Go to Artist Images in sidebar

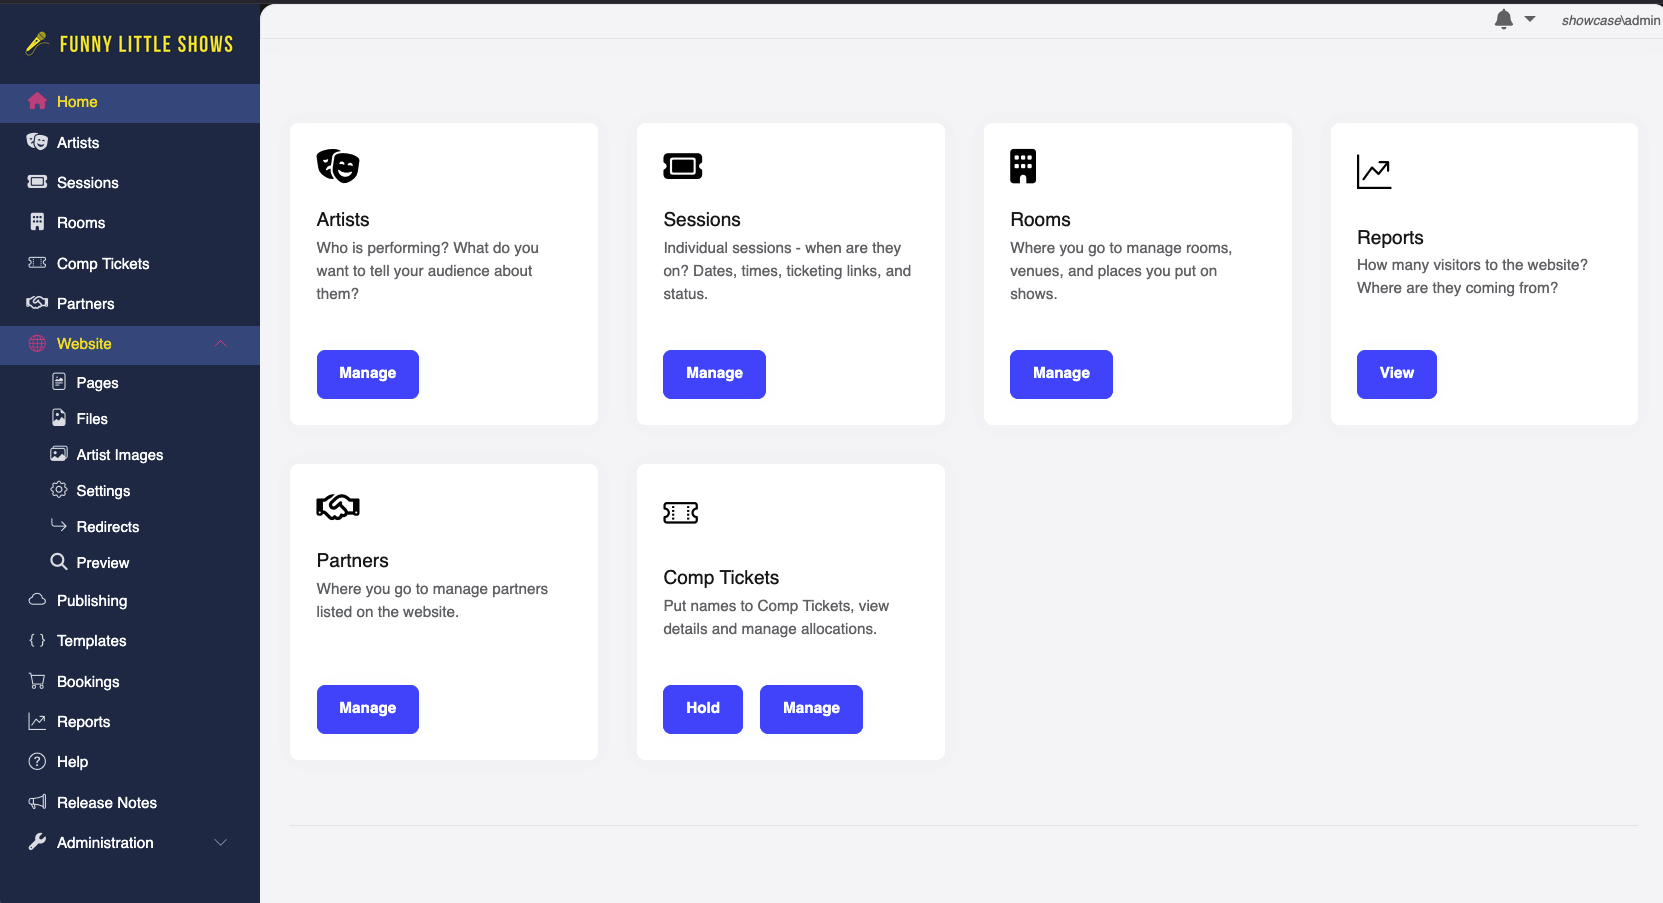coord(119,455)
